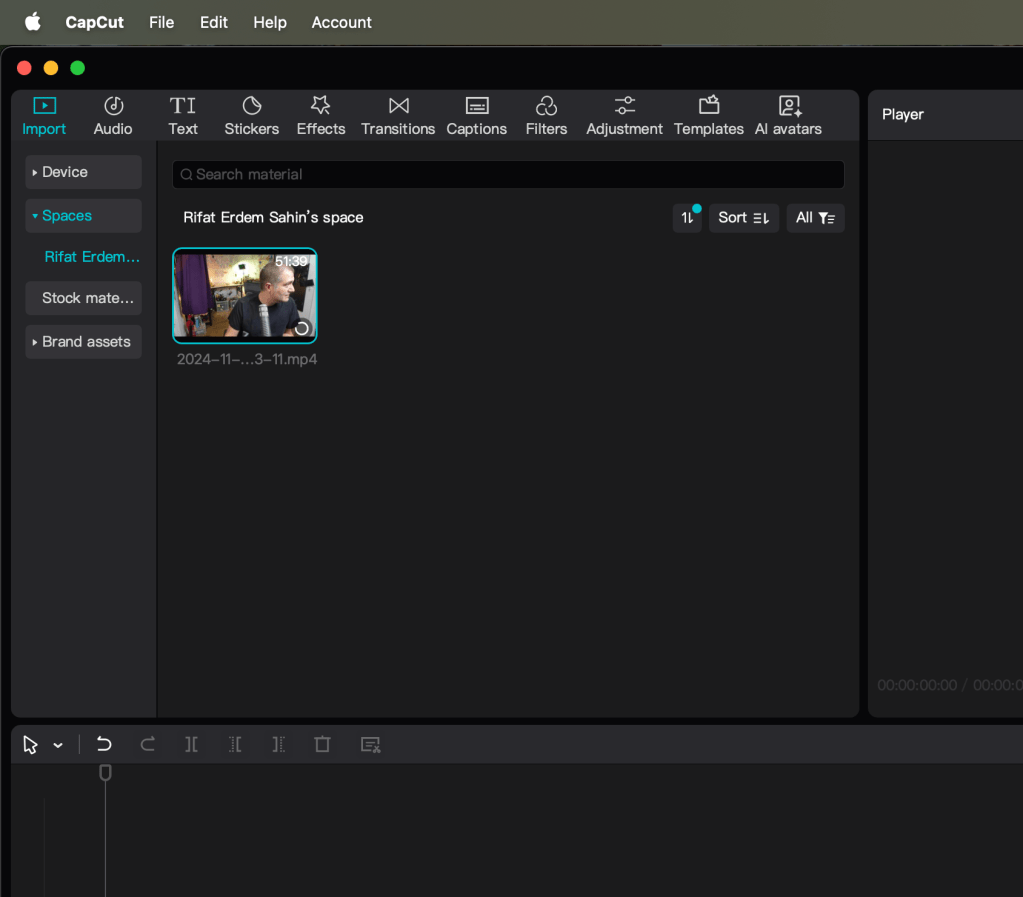Screen dimensions: 1023x897
Task: Collapse the Spaces section
Action: (84, 216)
